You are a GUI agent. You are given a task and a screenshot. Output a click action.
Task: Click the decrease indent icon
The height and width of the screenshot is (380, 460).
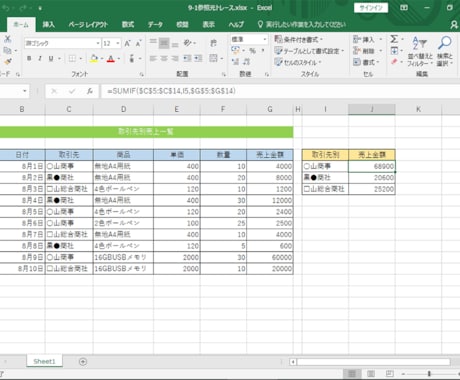pos(187,59)
